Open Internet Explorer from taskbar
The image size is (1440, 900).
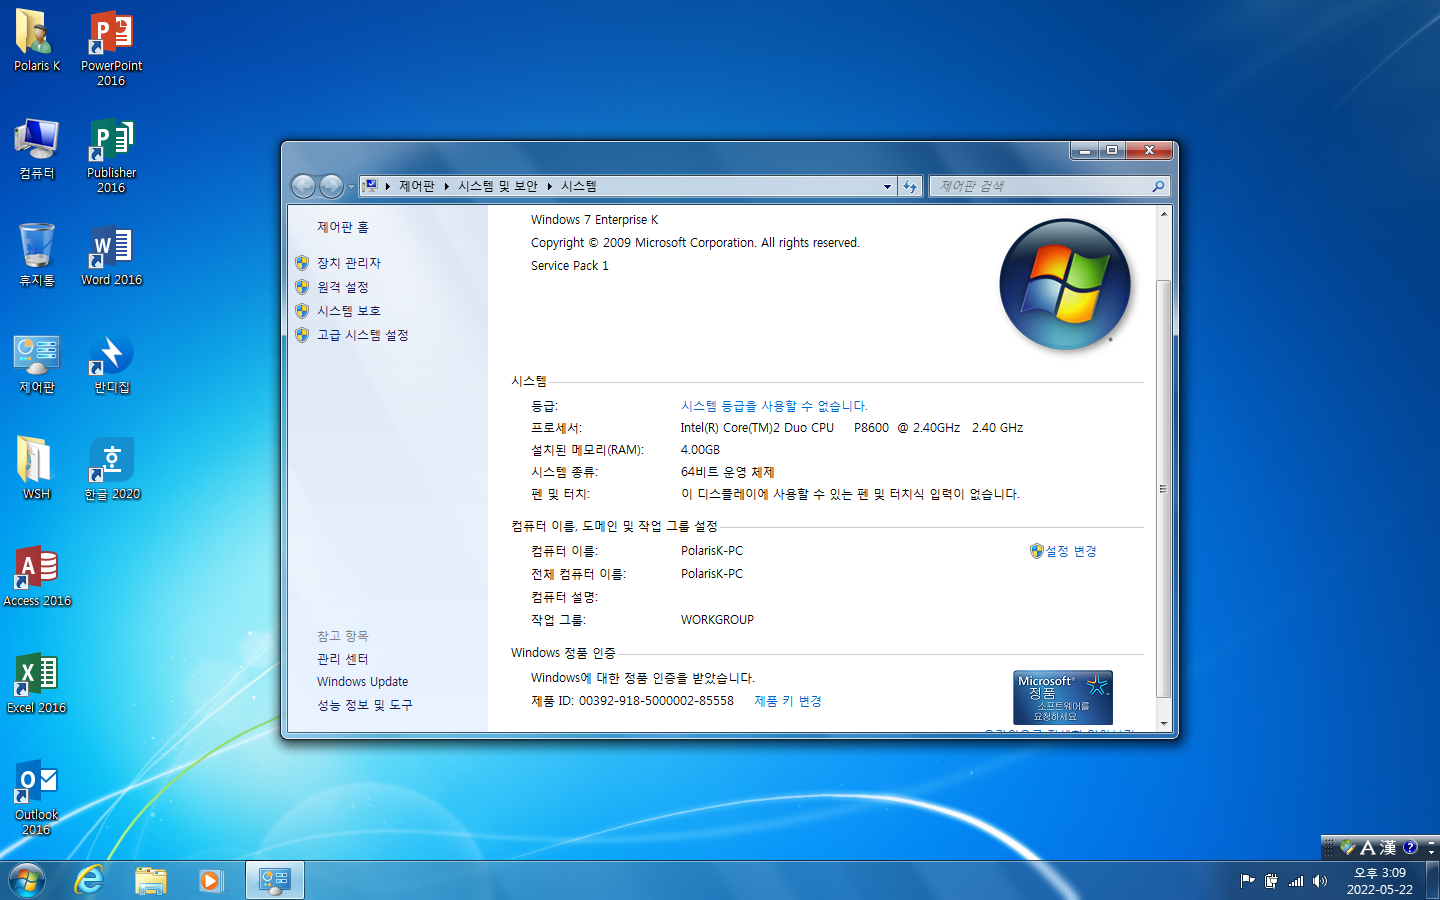(x=90, y=880)
